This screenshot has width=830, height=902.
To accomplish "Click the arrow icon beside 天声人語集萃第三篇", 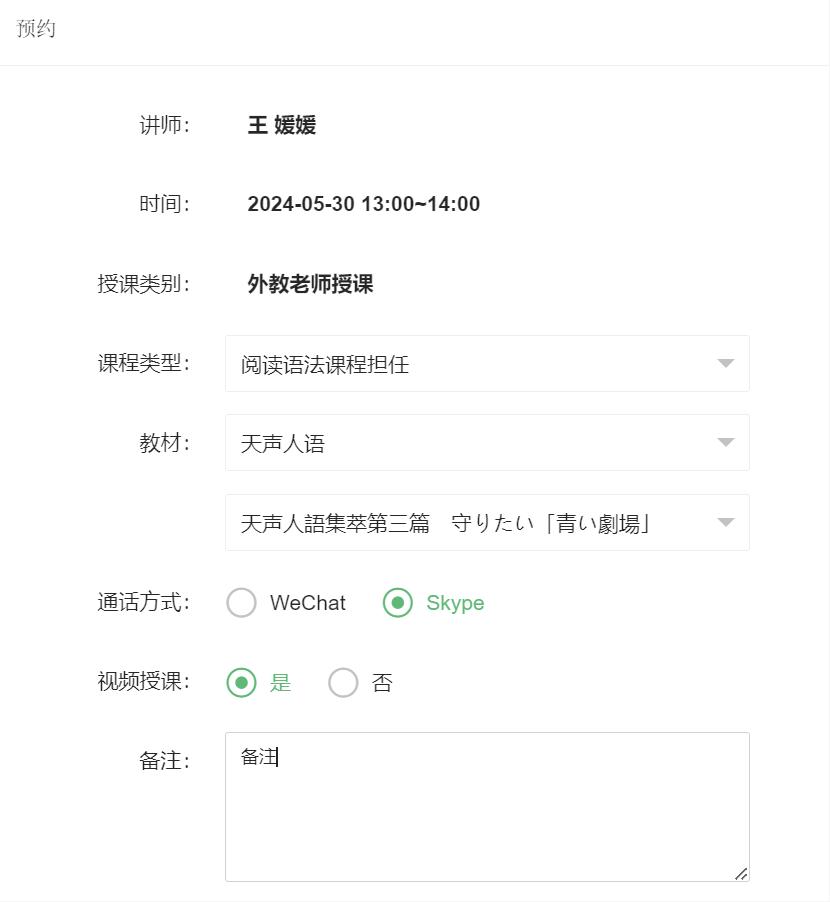I will coord(726,523).
